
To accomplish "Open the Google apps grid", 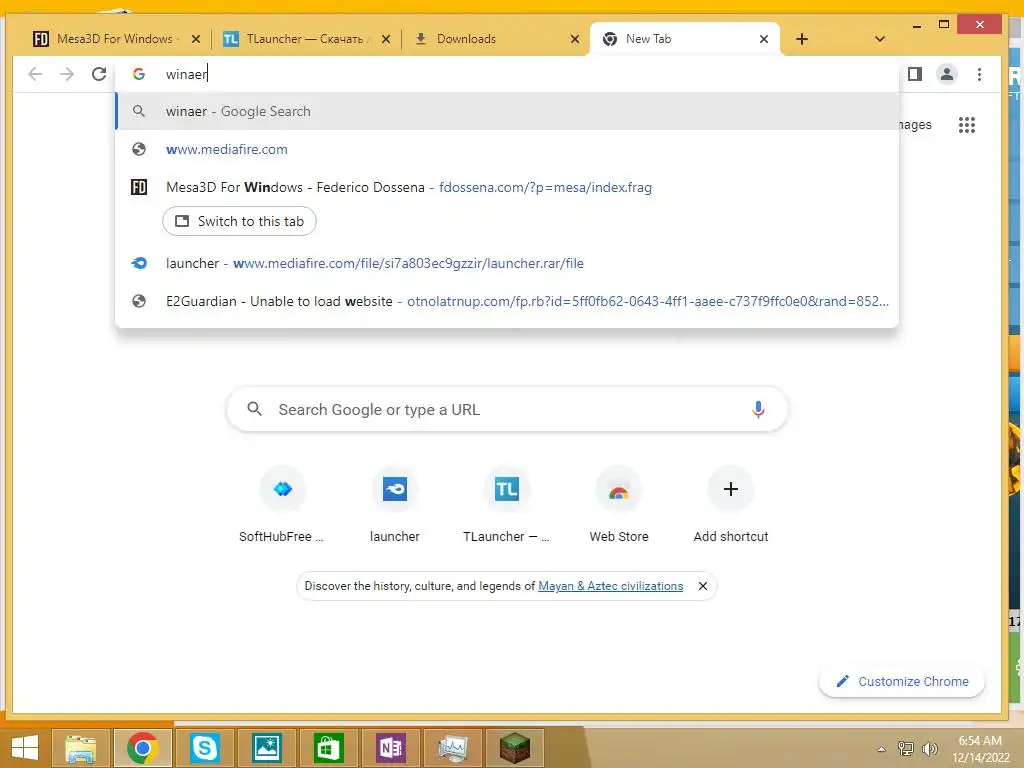I will (x=967, y=125).
